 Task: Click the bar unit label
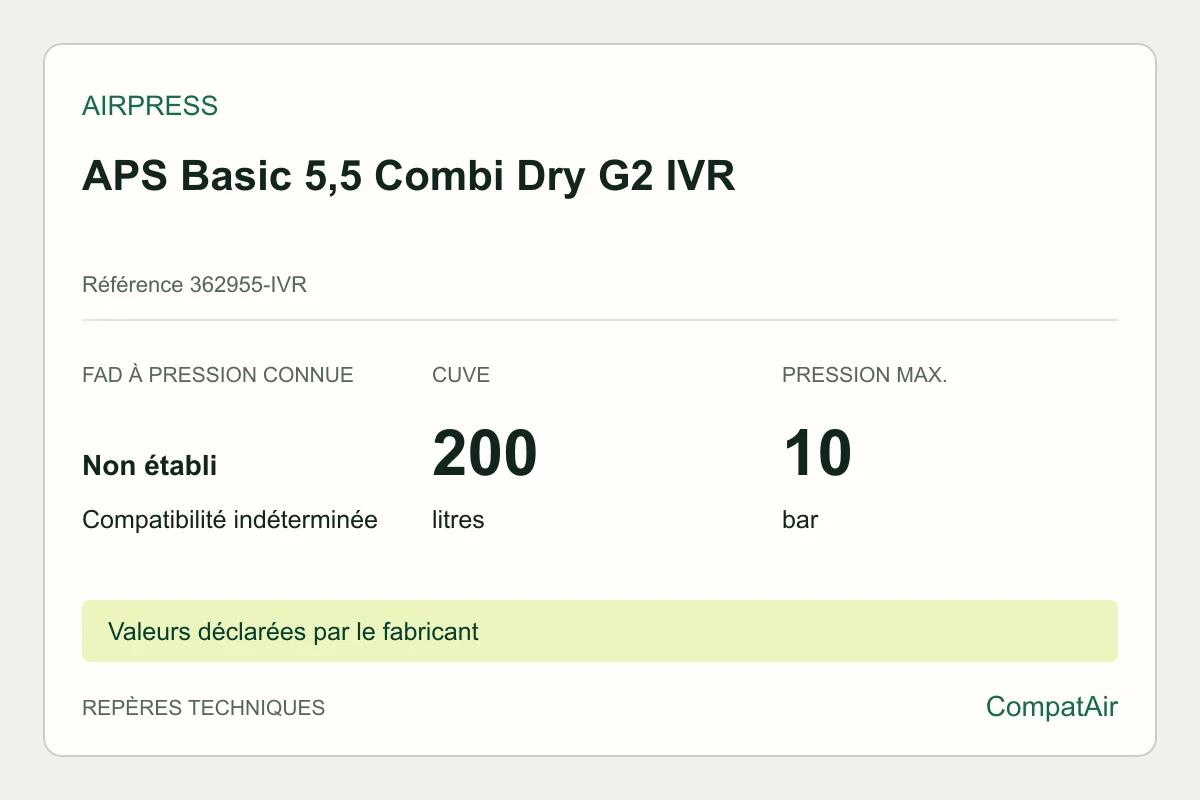click(800, 520)
